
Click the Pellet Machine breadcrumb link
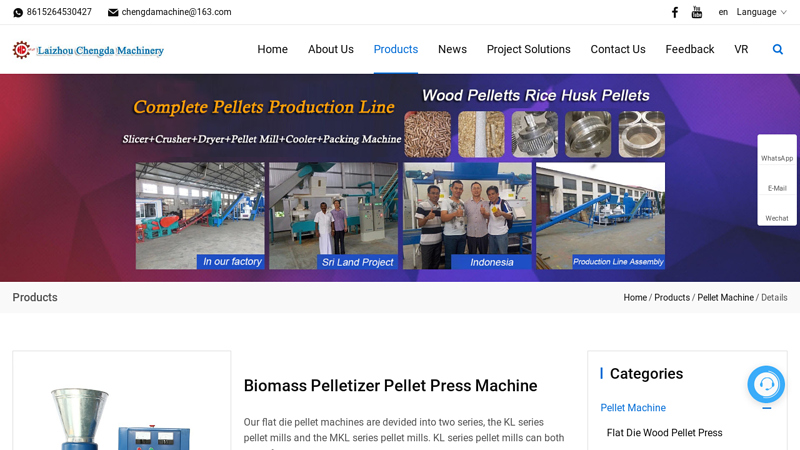[x=725, y=297]
